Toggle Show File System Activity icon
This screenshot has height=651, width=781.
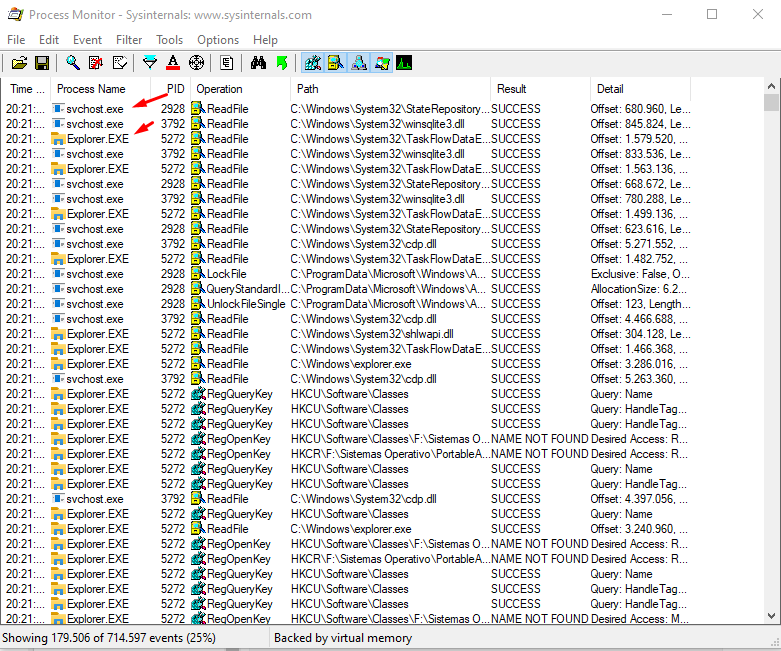pyautogui.click(x=336, y=63)
